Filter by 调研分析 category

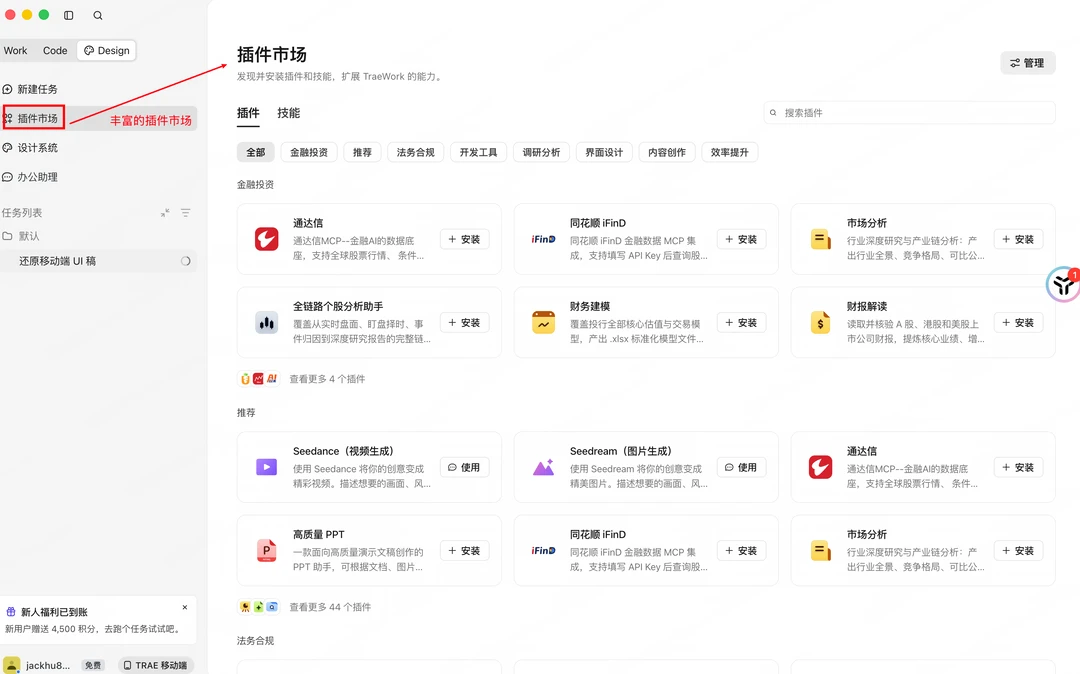(x=541, y=152)
